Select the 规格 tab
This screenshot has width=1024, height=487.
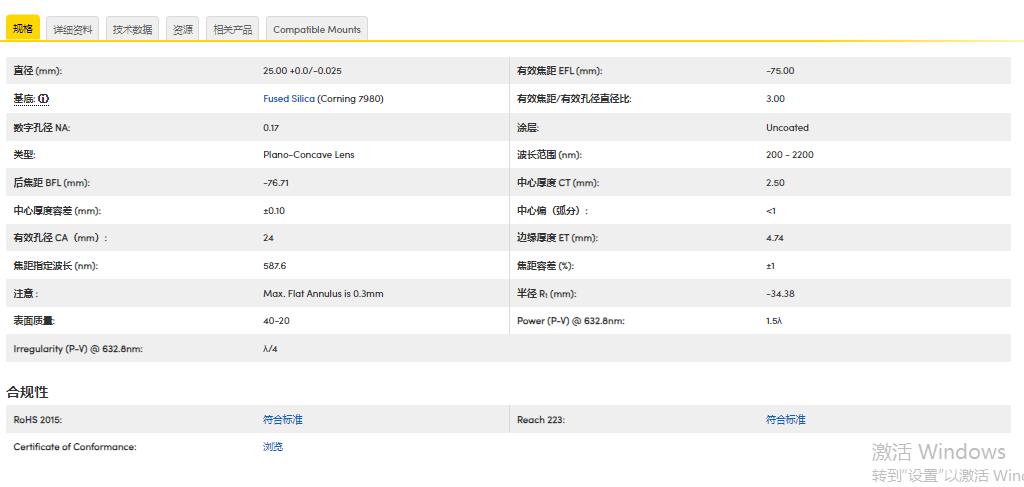(x=23, y=29)
